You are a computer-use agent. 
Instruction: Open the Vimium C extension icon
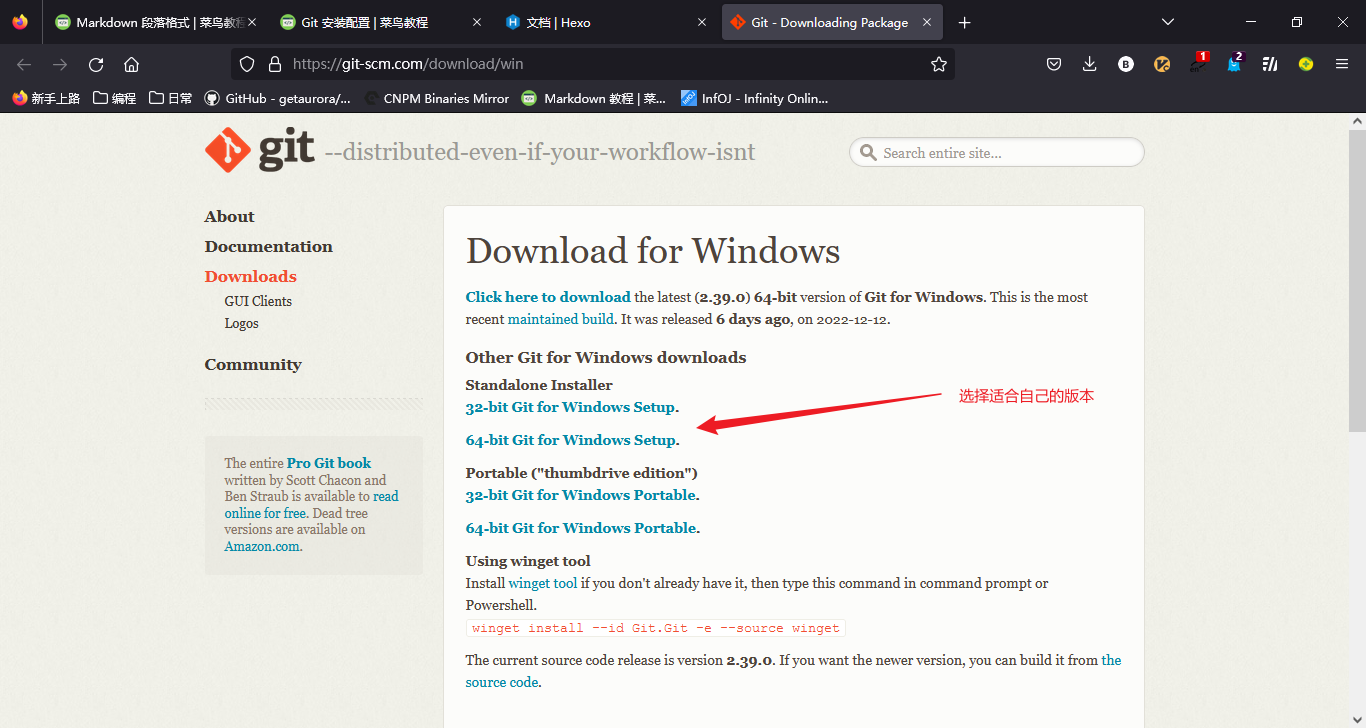tap(1162, 64)
